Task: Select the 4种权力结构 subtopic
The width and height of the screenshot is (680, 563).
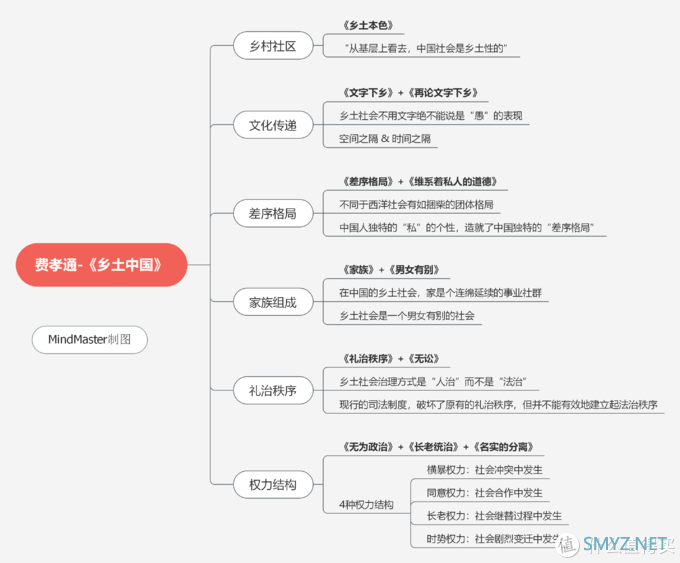Action: pos(366,504)
